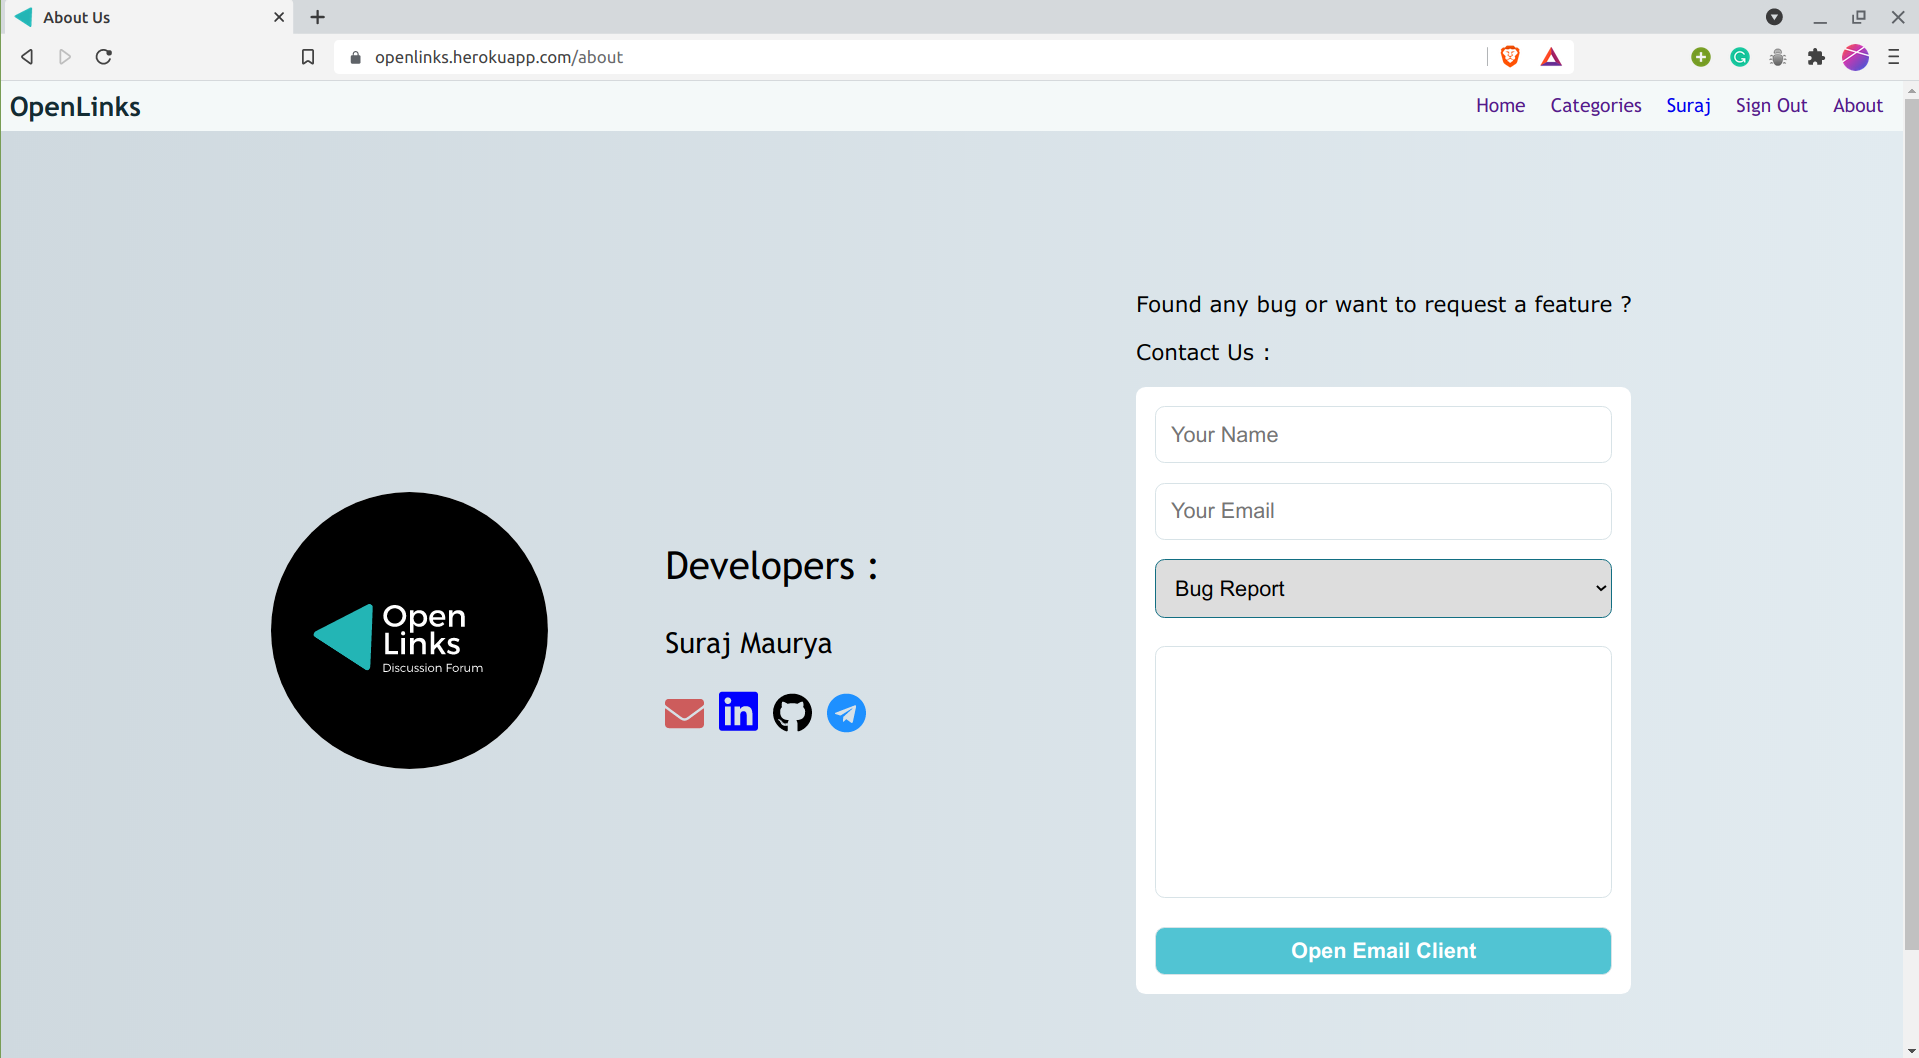Viewport: 1919px width, 1058px height.
Task: Click the 'Developers :' heading
Action: (x=771, y=566)
